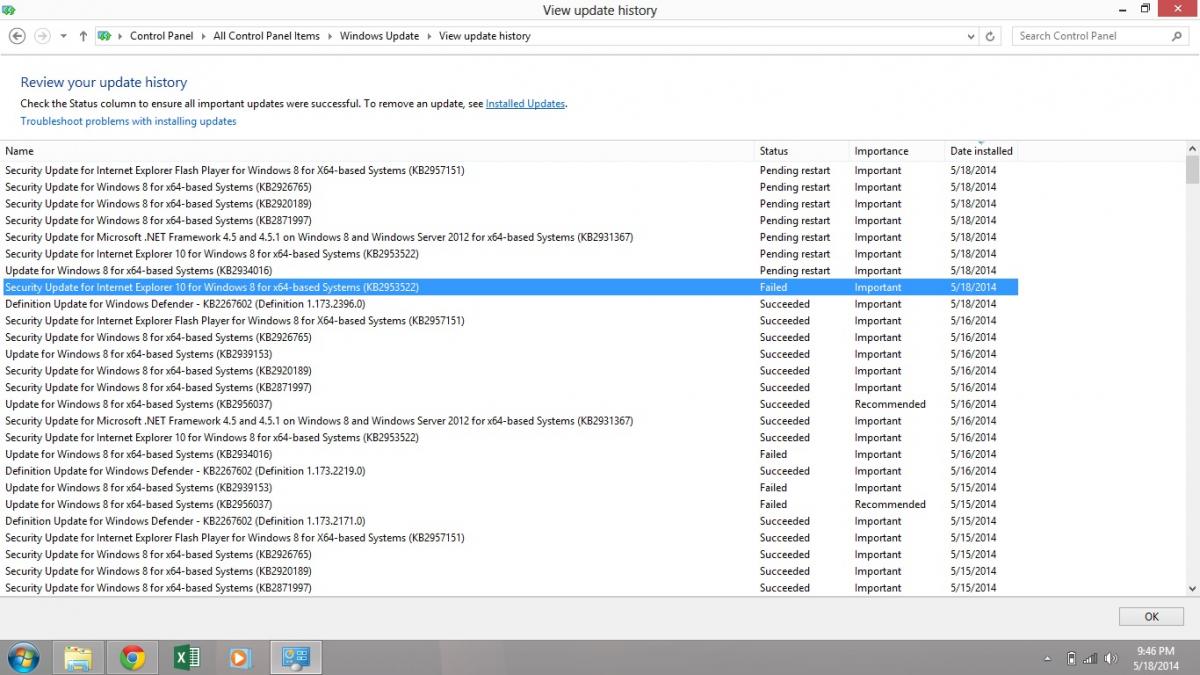Click Recommended cell in Succeeded KB2956037 row

point(890,404)
